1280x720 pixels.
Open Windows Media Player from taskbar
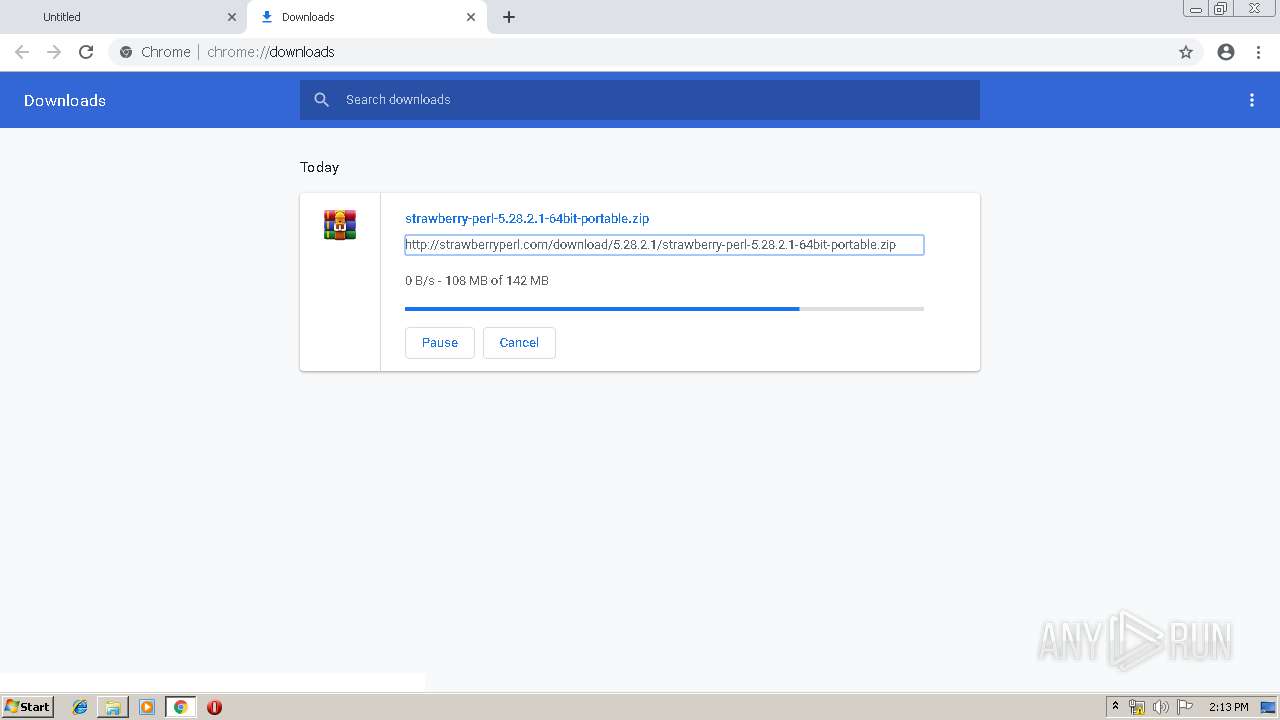(147, 707)
